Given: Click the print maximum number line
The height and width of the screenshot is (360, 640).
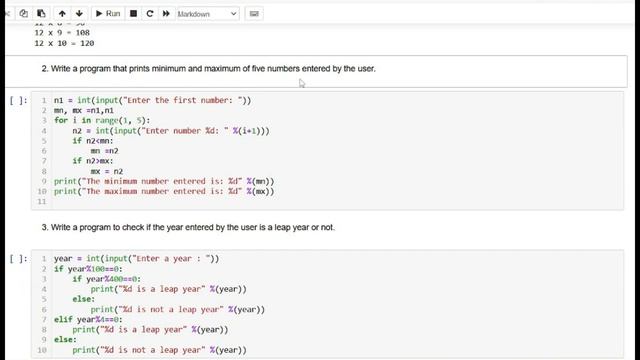Looking at the screenshot, I should (x=164, y=191).
